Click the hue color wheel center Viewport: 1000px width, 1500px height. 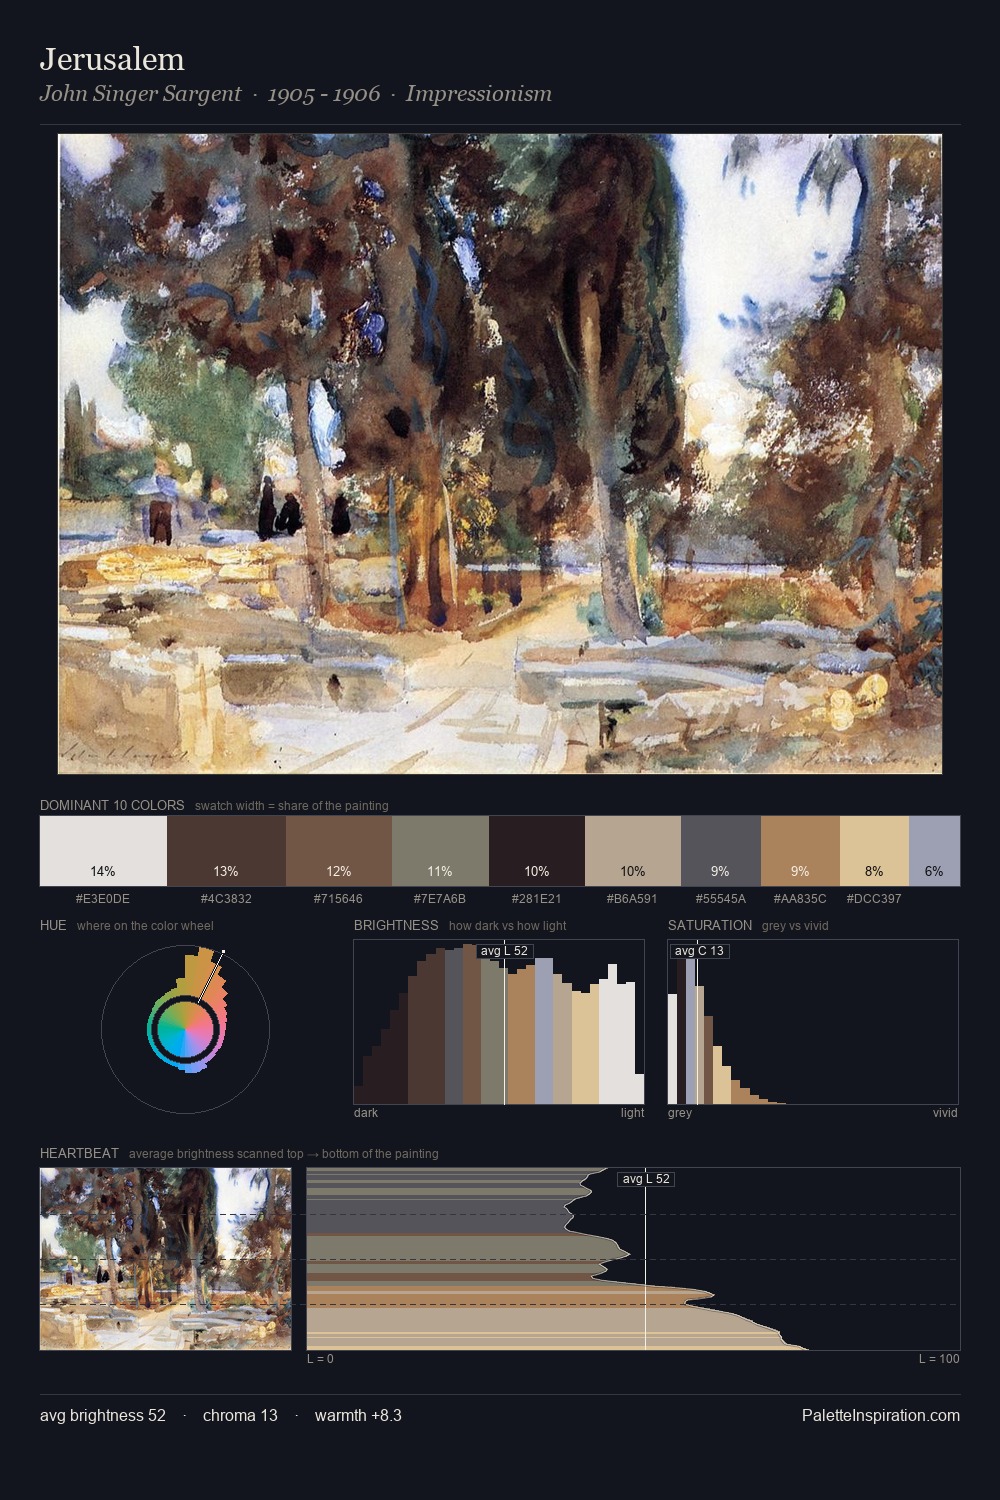pyautogui.click(x=185, y=1029)
